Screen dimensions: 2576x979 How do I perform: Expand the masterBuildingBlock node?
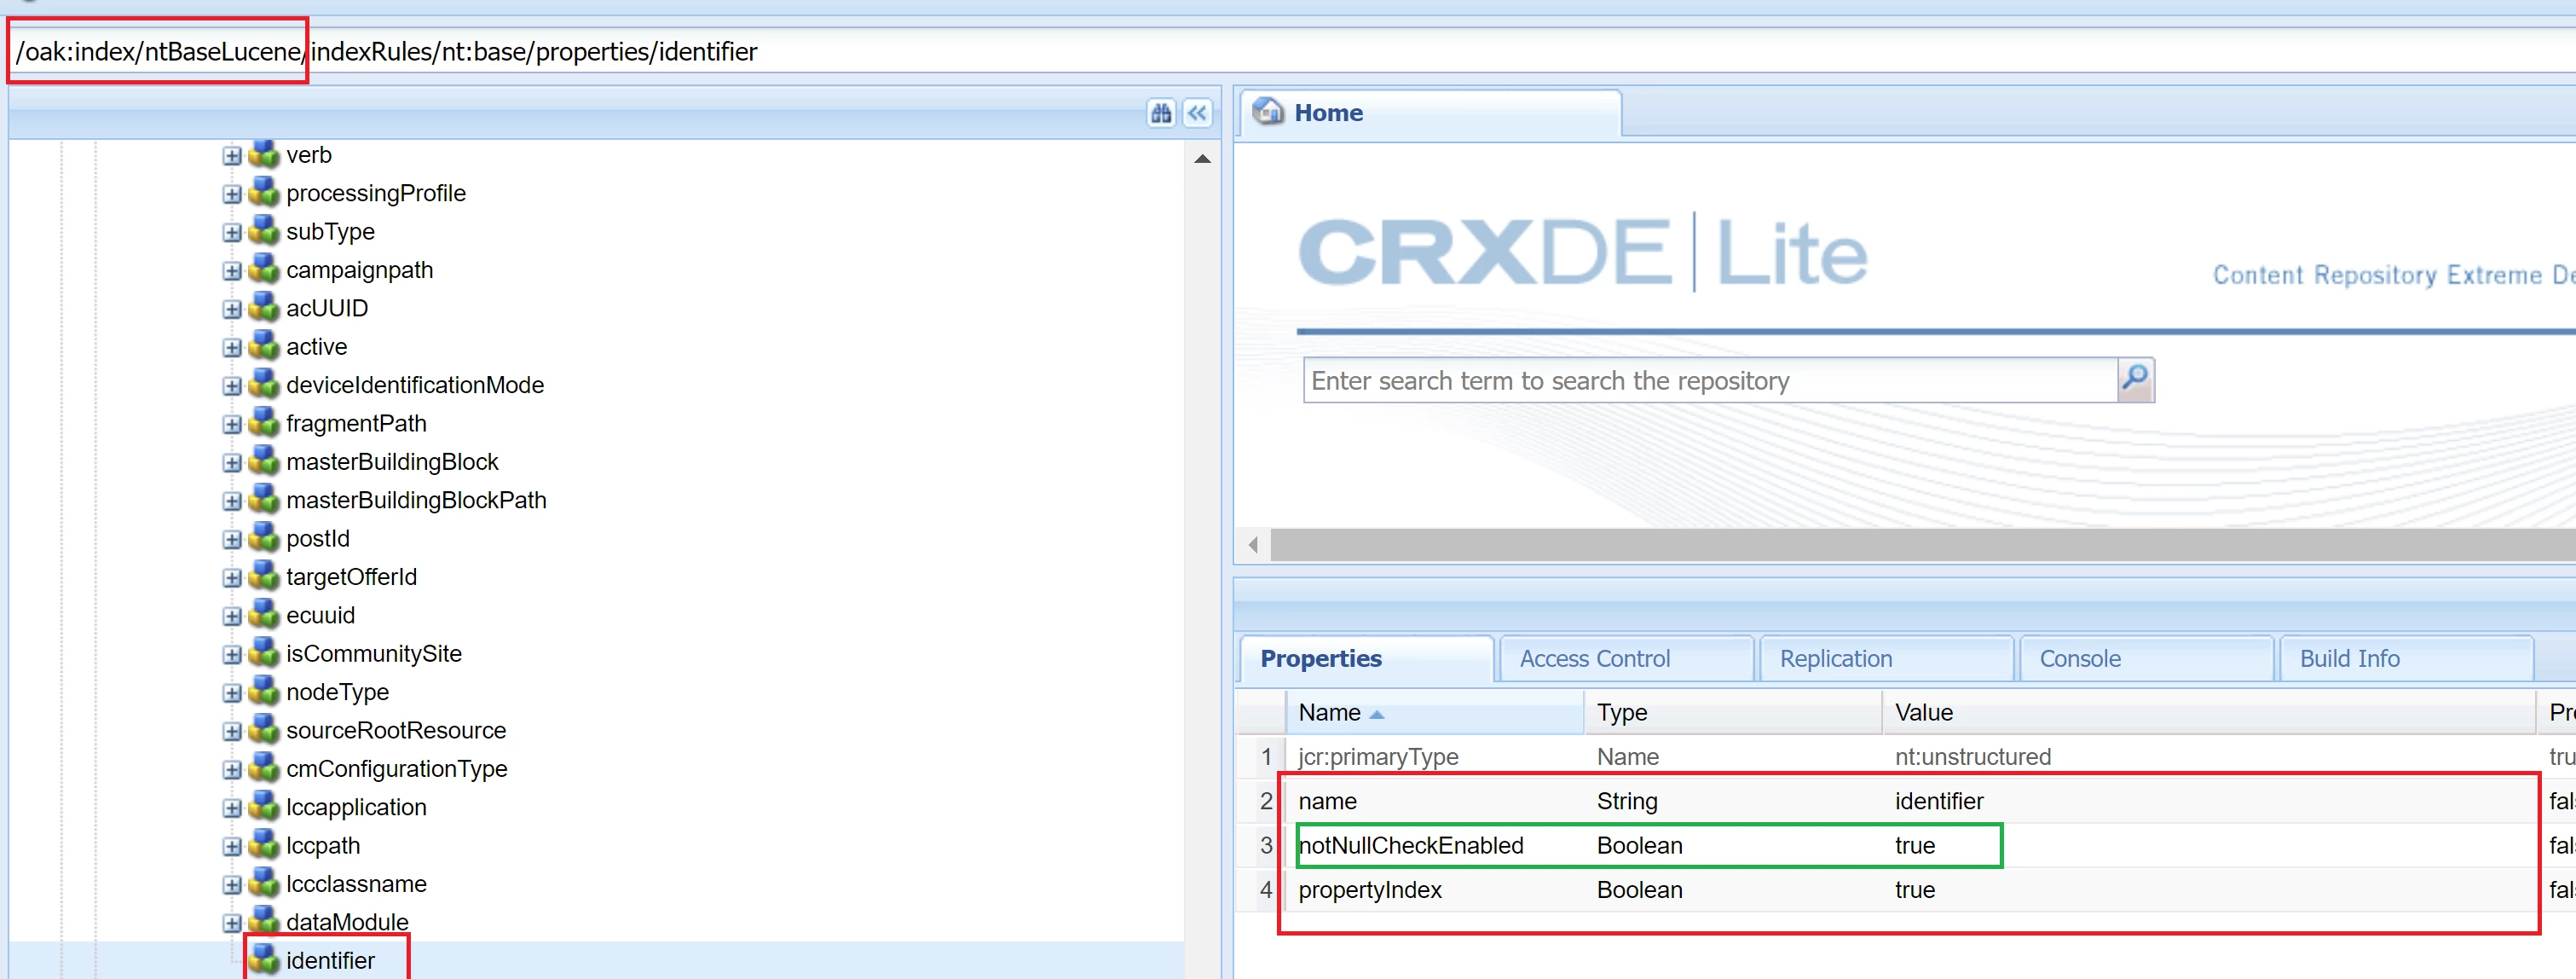coord(232,462)
